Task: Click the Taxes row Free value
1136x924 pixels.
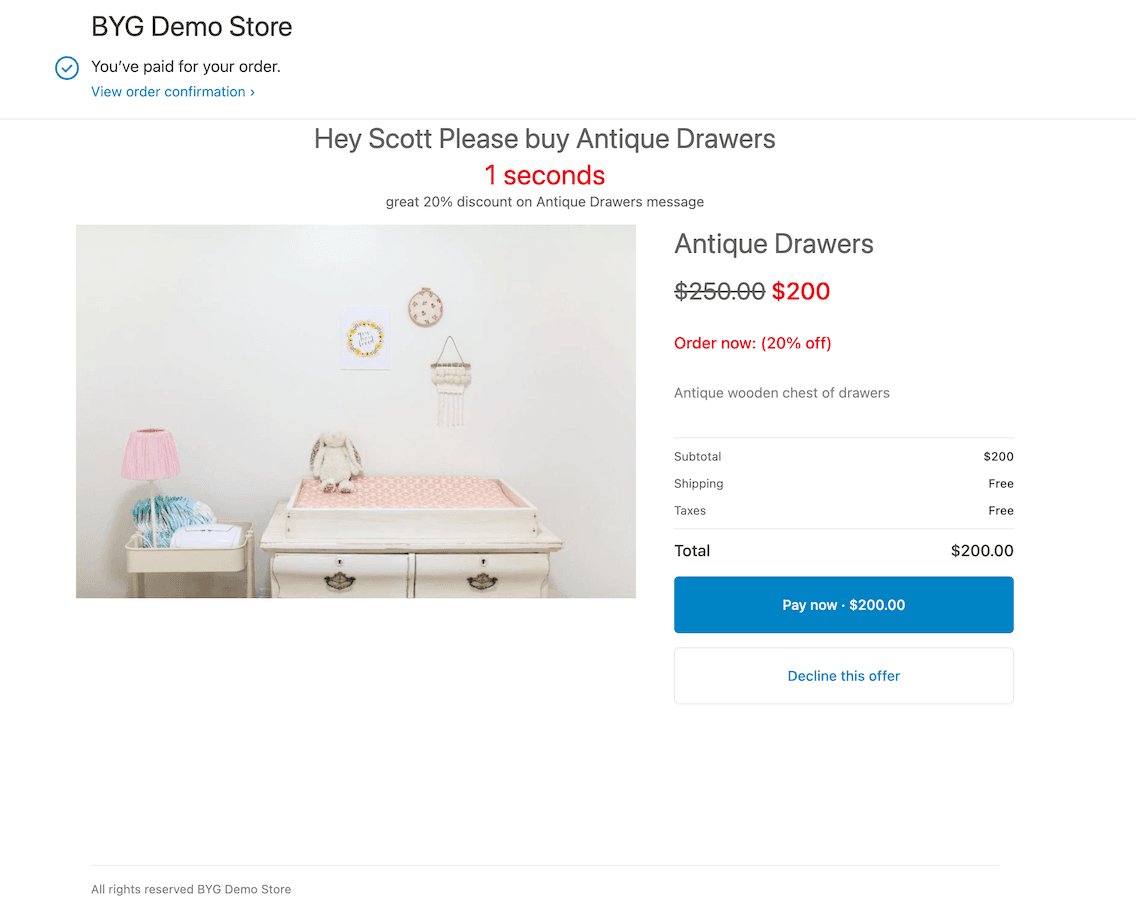Action: 1000,511
